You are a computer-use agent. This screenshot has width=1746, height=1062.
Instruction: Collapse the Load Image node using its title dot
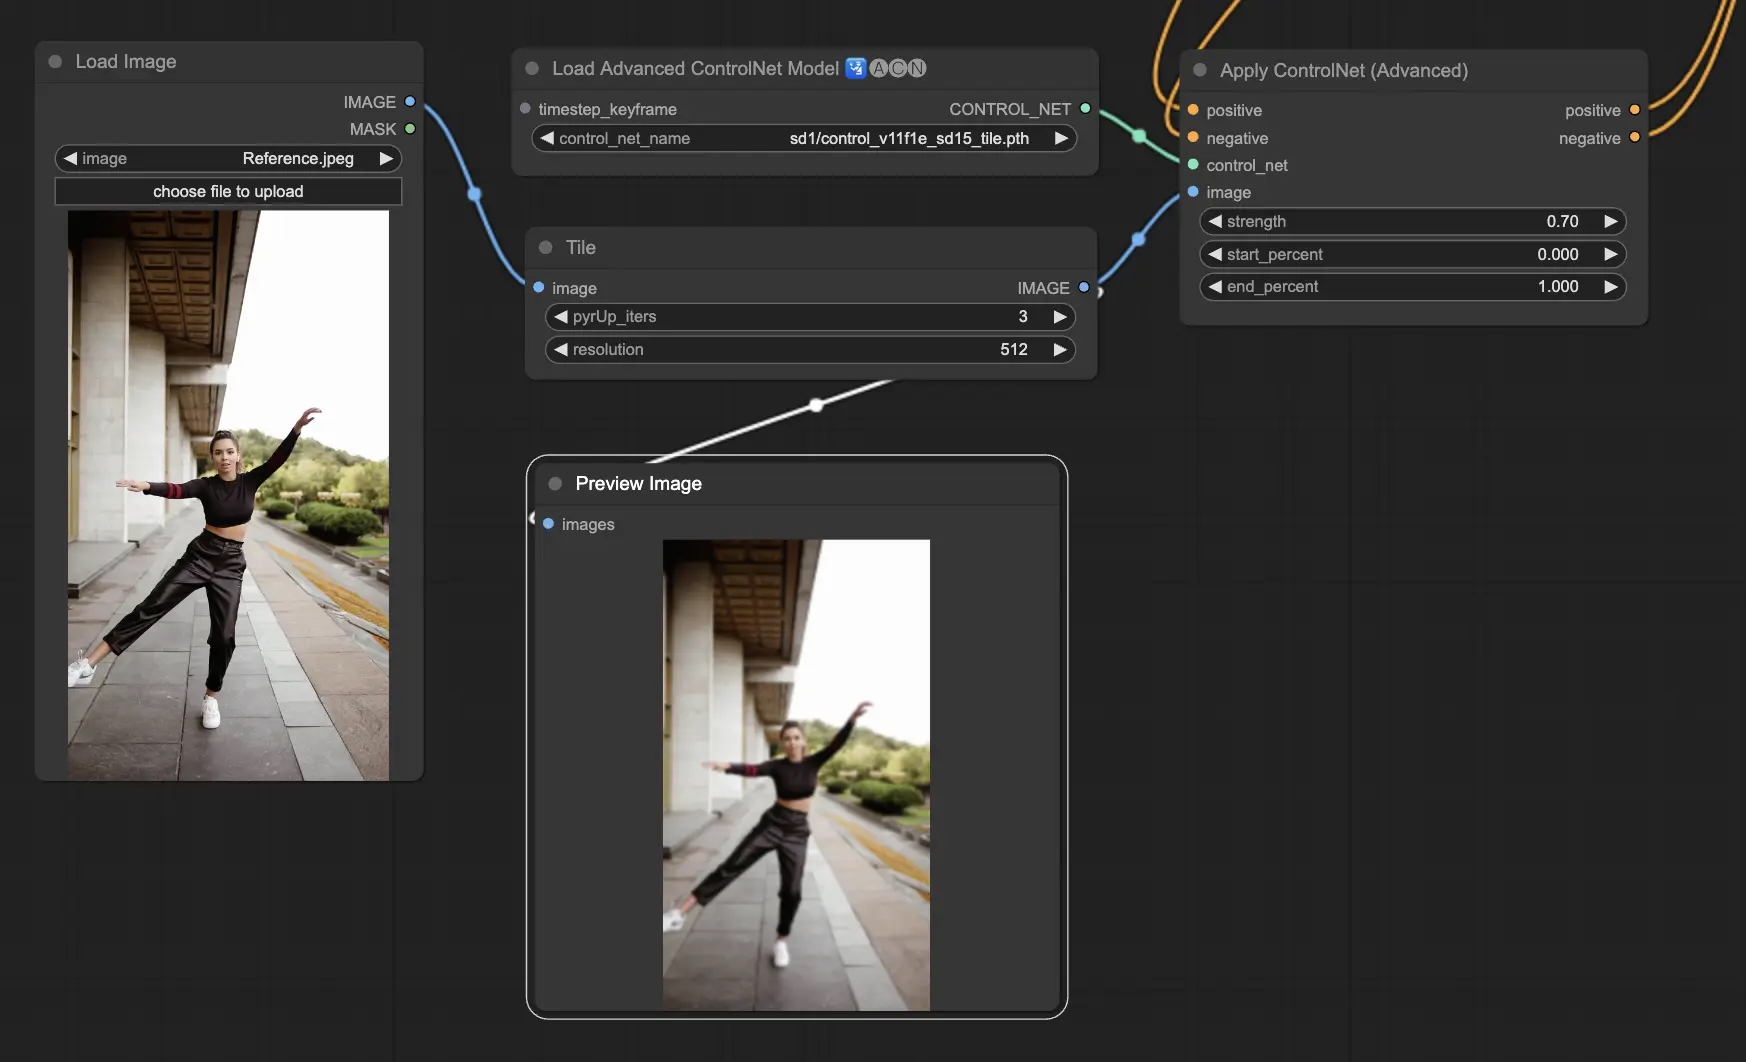point(55,61)
